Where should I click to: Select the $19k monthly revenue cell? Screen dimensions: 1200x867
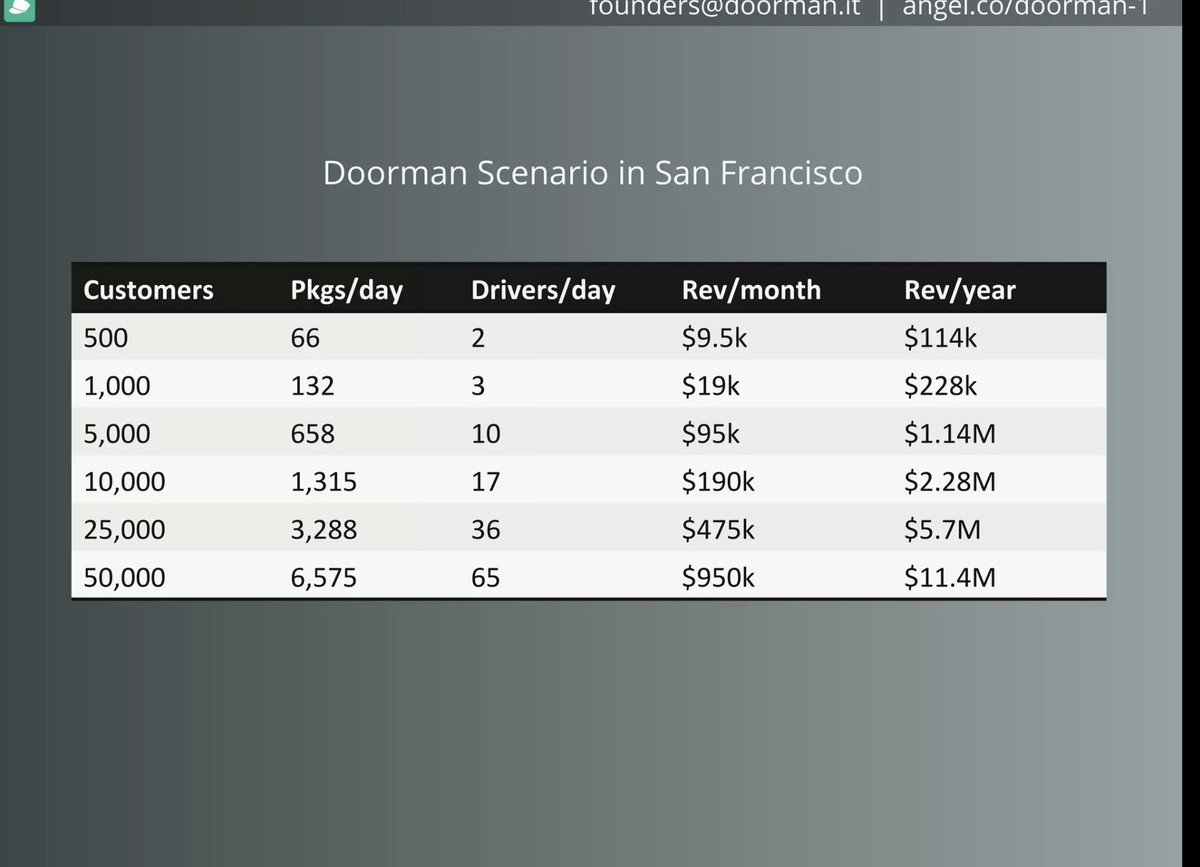click(710, 386)
